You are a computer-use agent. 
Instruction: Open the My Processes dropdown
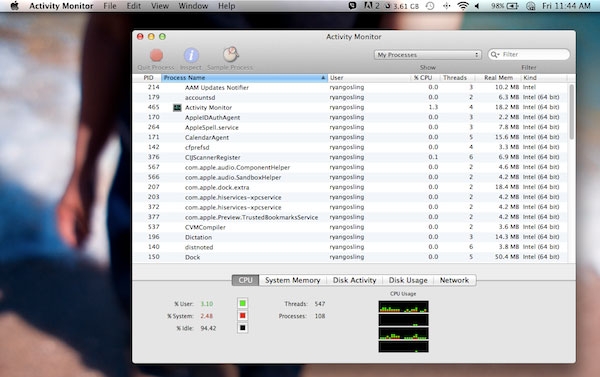[x=427, y=55]
